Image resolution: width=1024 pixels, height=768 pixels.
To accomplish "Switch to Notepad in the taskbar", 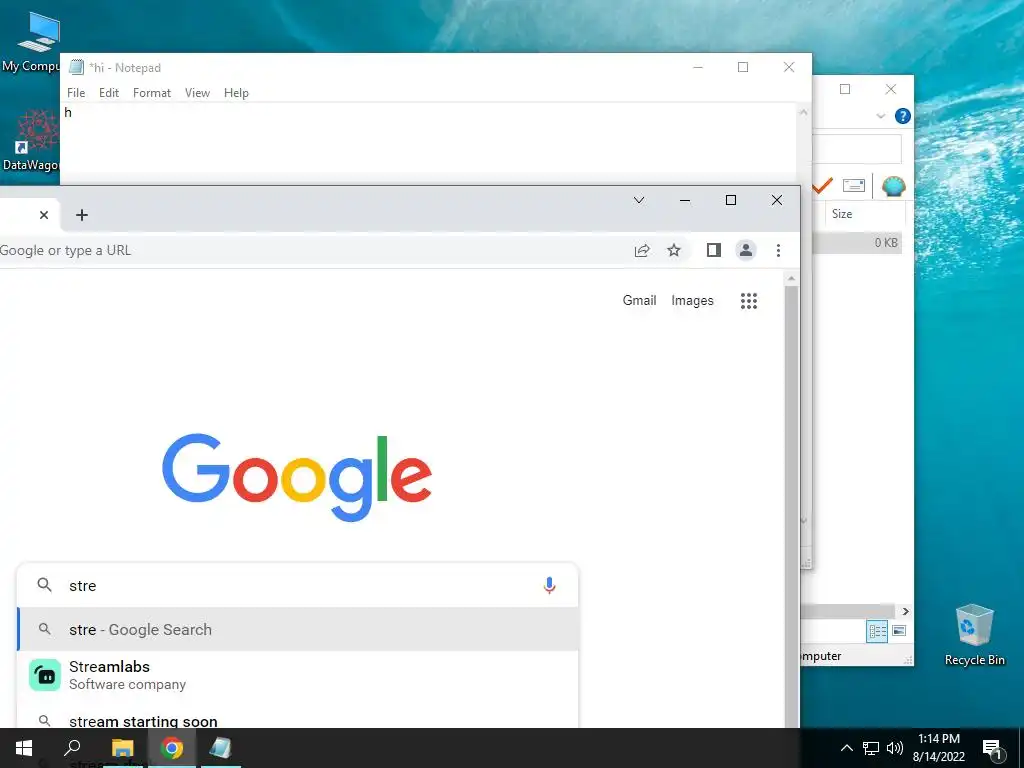I will click(221, 748).
